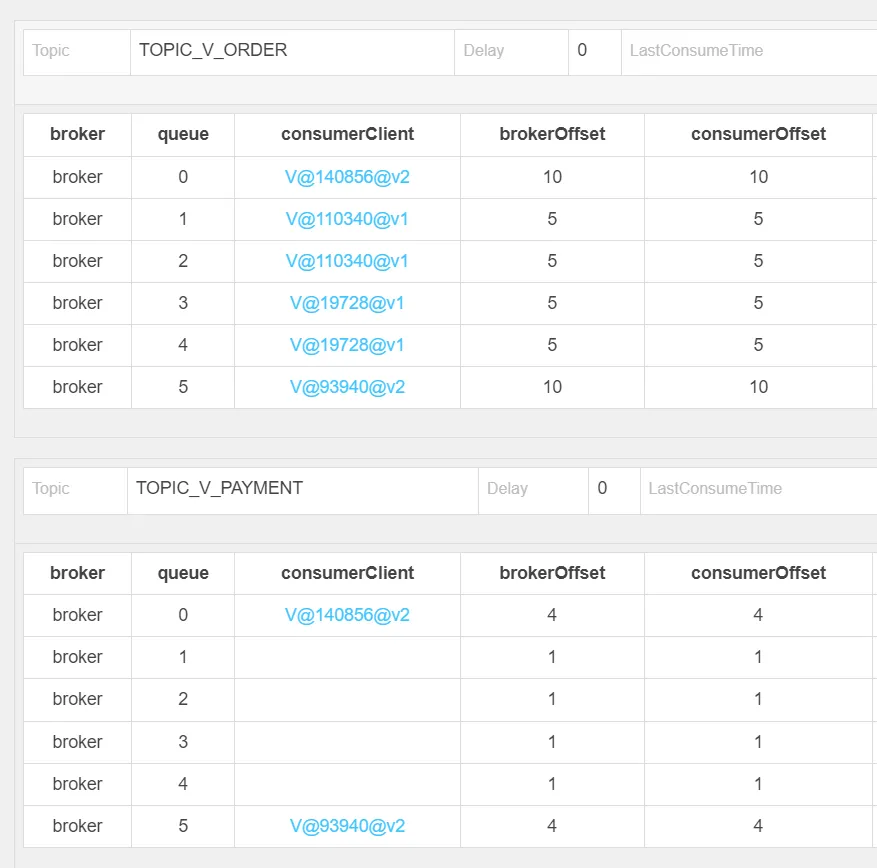Select brokerOffset value 4 for TOPIC_V_PAYMENT queue 5
877x868 pixels.
[552, 826]
